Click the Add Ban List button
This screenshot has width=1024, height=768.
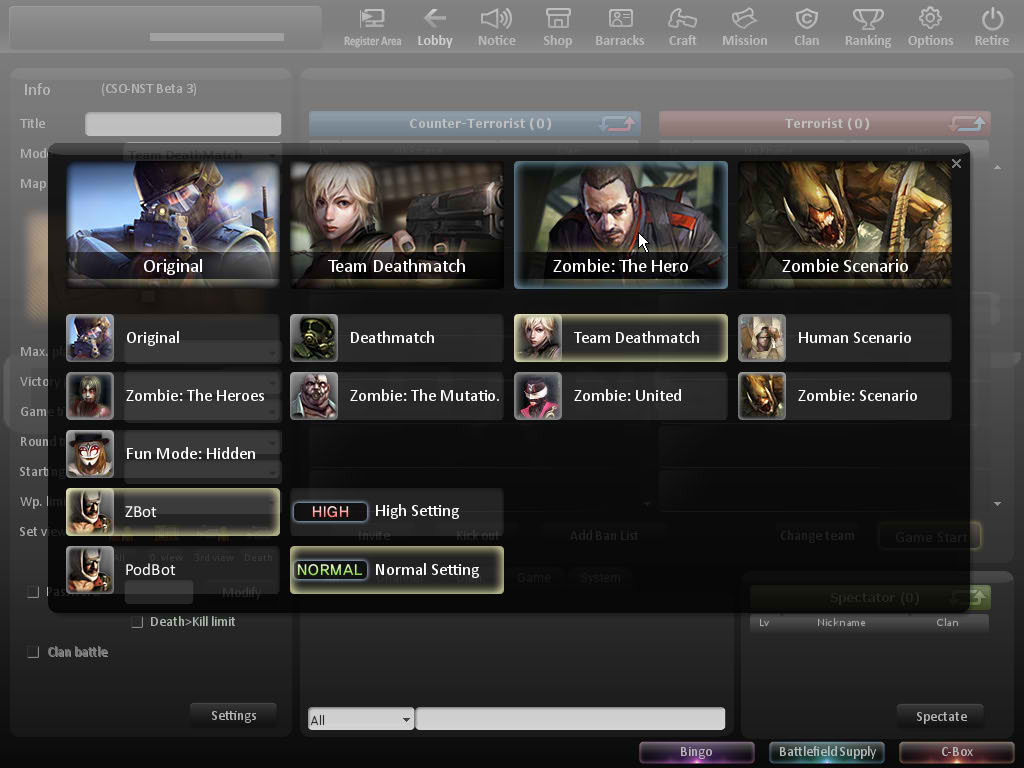click(603, 536)
